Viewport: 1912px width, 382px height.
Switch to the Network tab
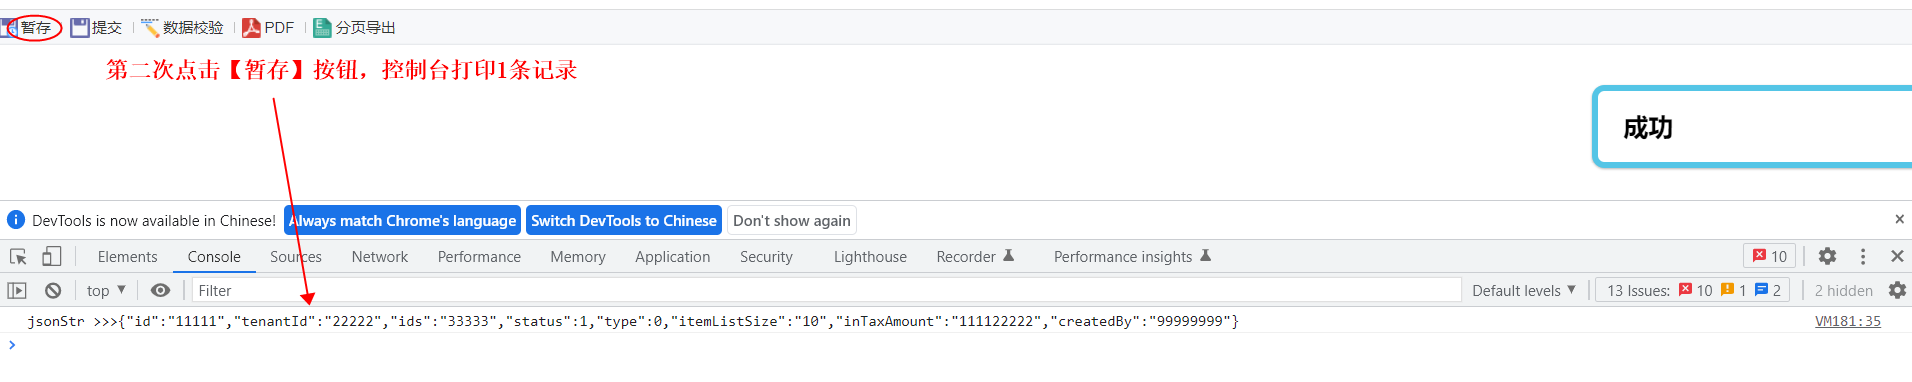pos(380,257)
